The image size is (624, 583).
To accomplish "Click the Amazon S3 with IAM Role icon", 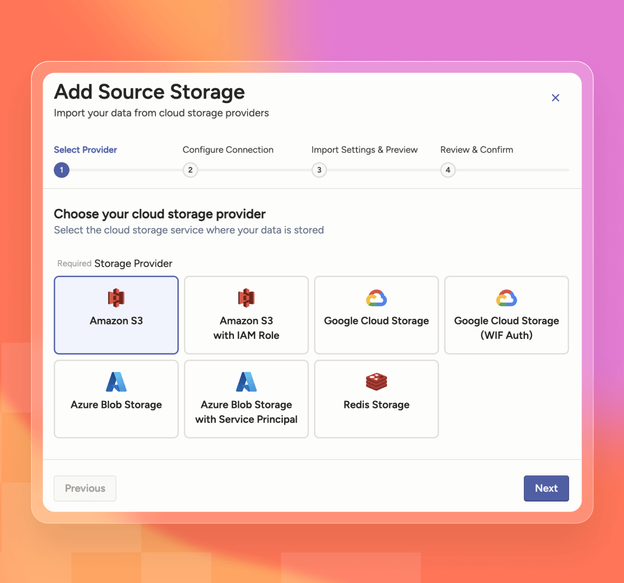I will 246,298.
